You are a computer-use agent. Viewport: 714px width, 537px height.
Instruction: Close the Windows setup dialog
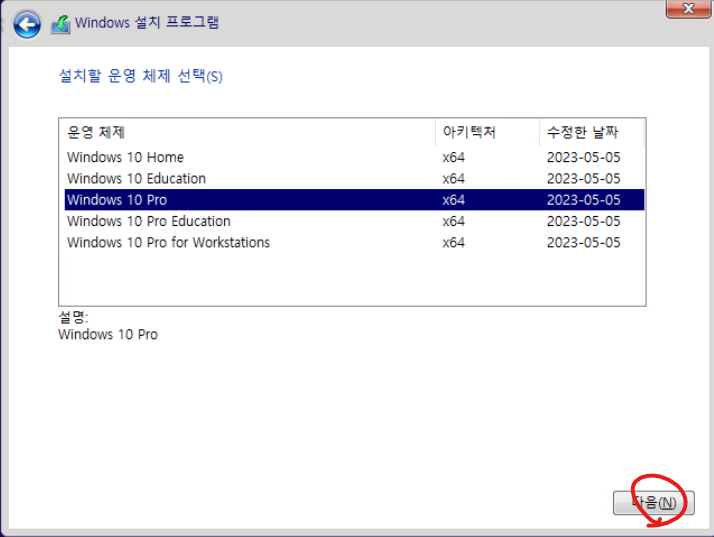coord(688,9)
